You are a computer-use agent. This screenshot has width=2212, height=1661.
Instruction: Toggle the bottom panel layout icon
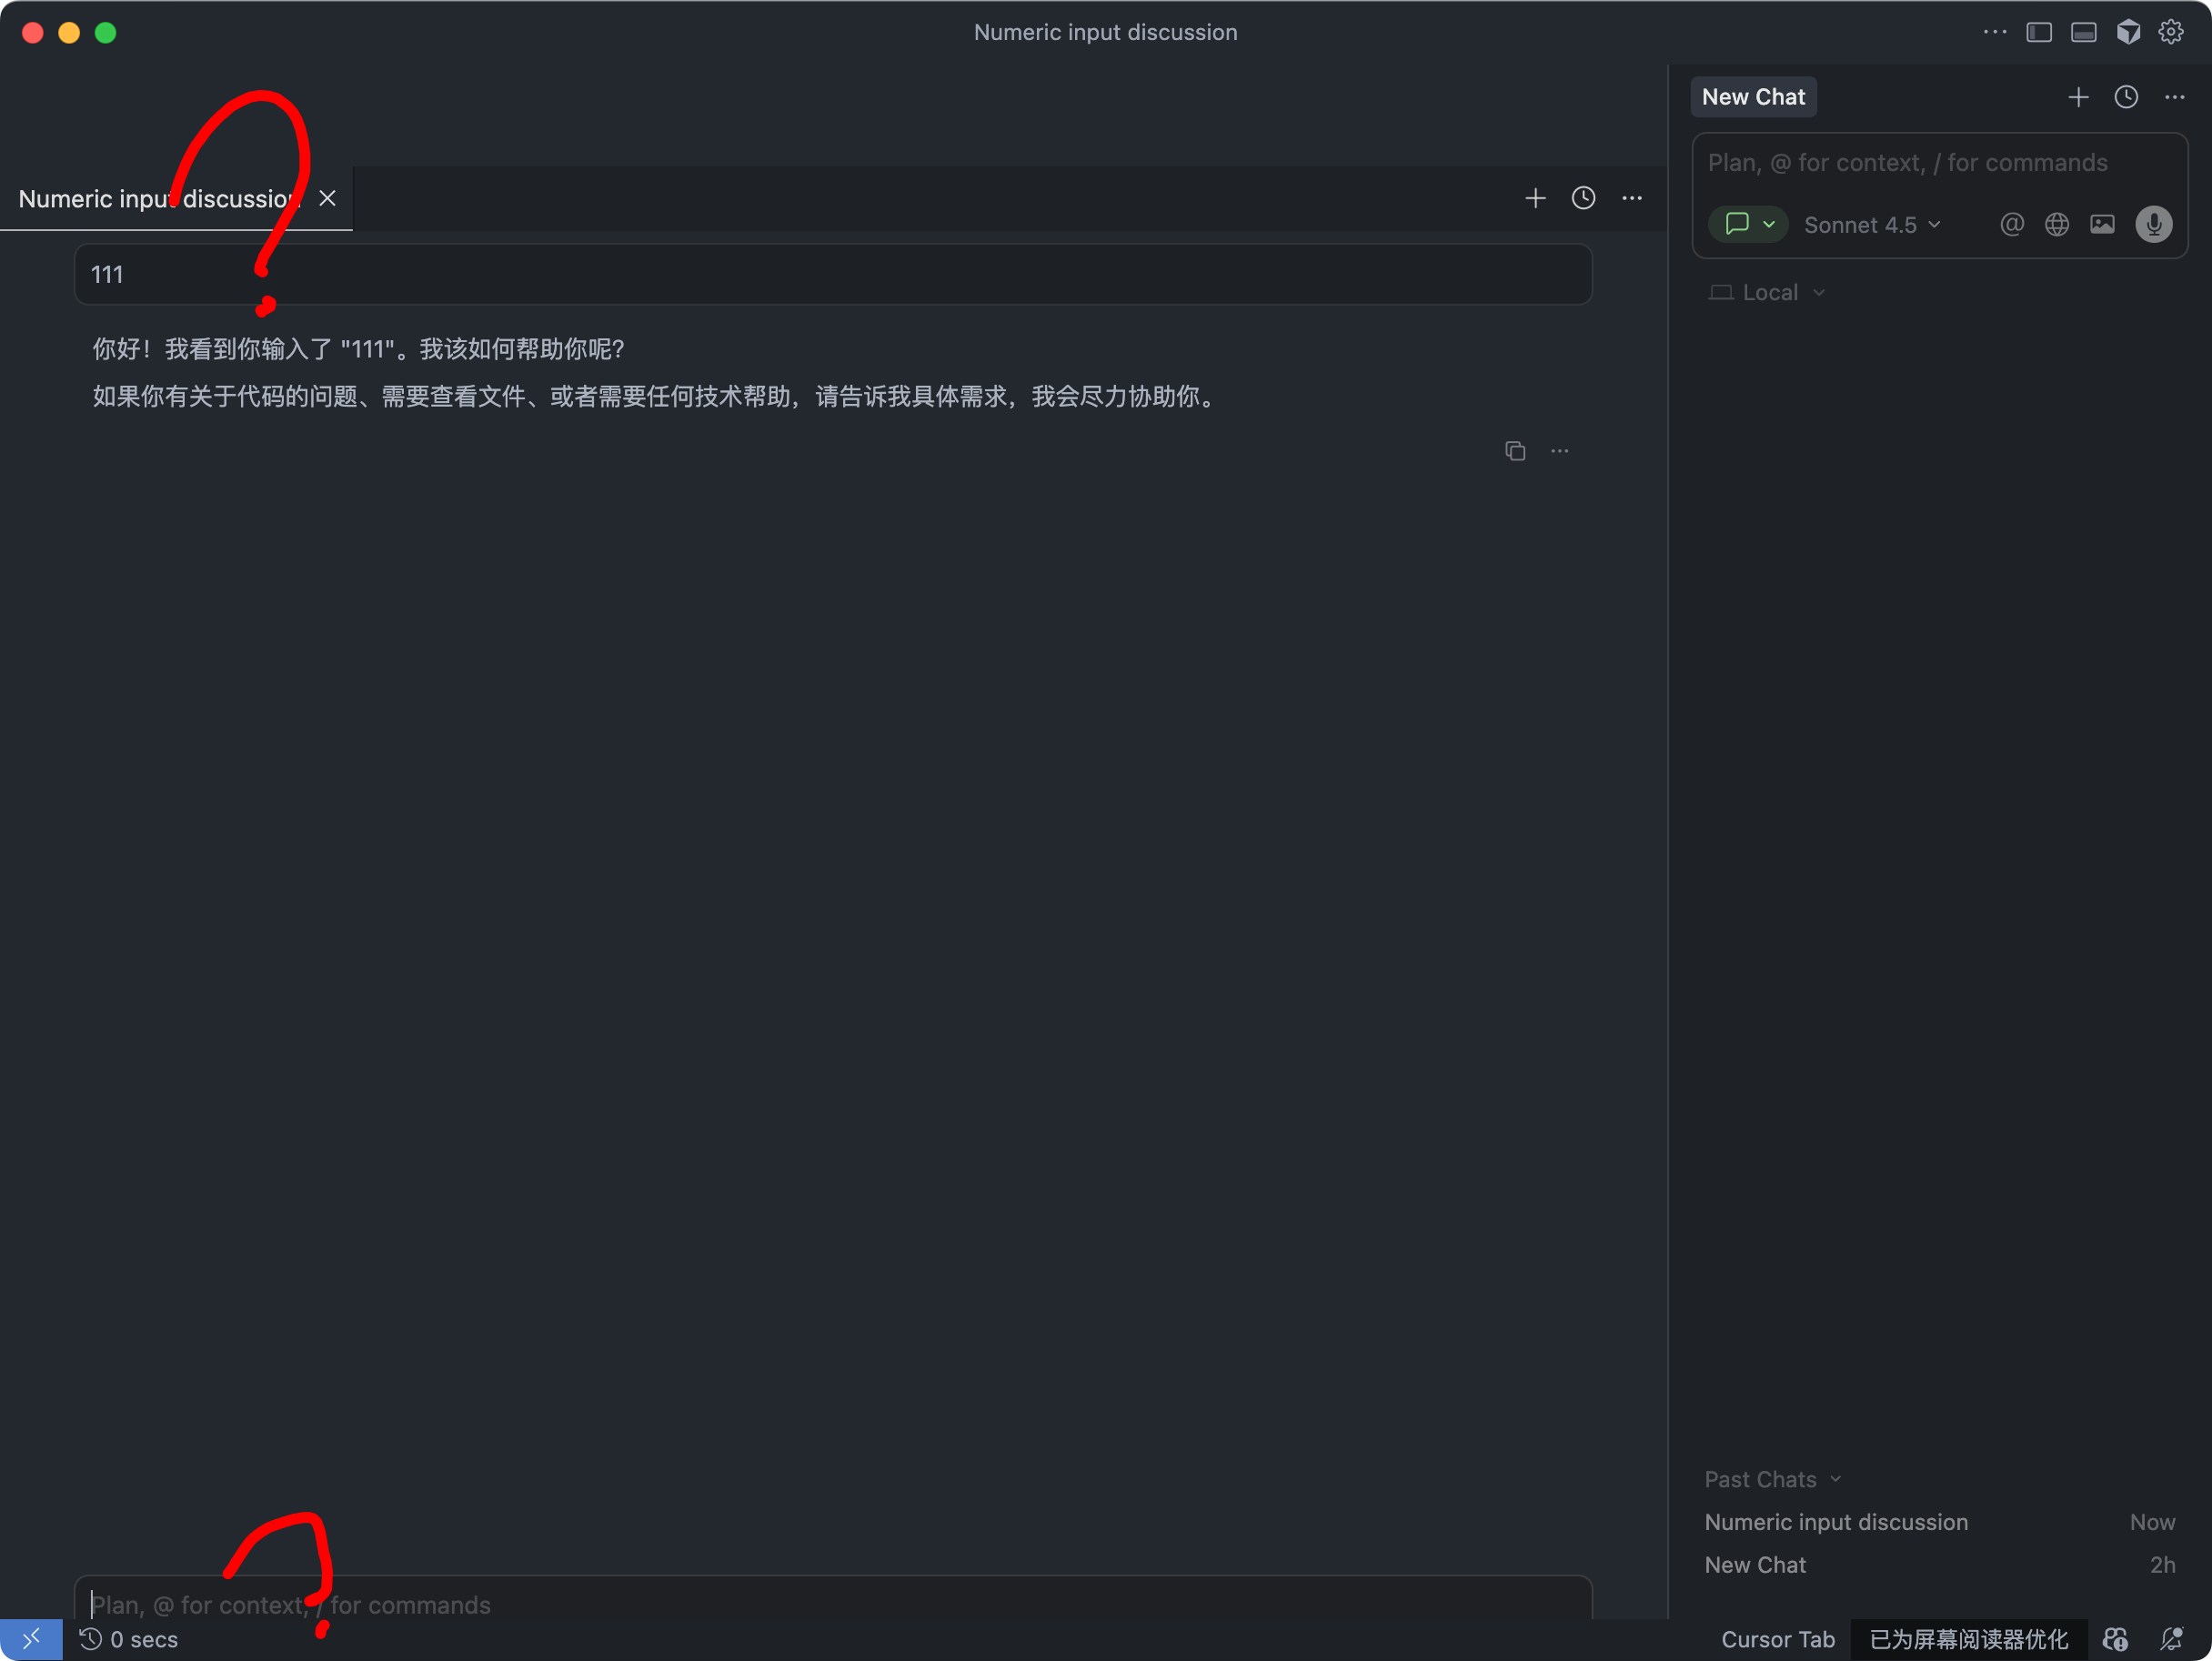(x=2083, y=32)
